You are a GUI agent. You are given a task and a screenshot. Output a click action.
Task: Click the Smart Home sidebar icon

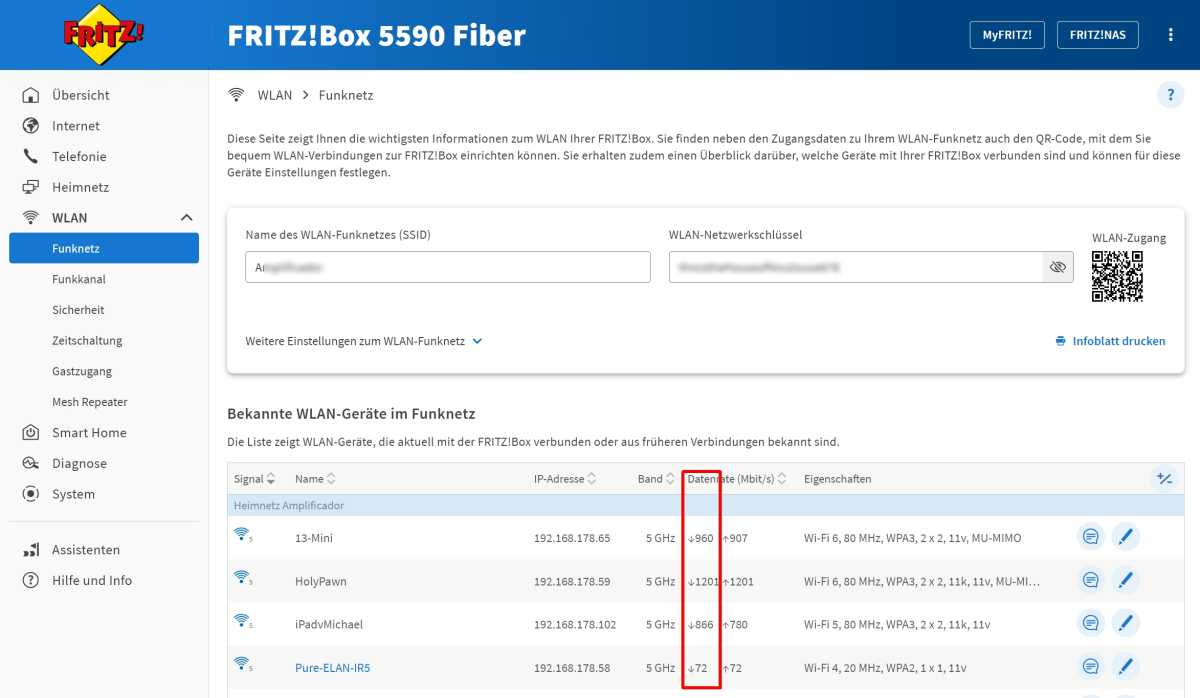[x=31, y=433]
